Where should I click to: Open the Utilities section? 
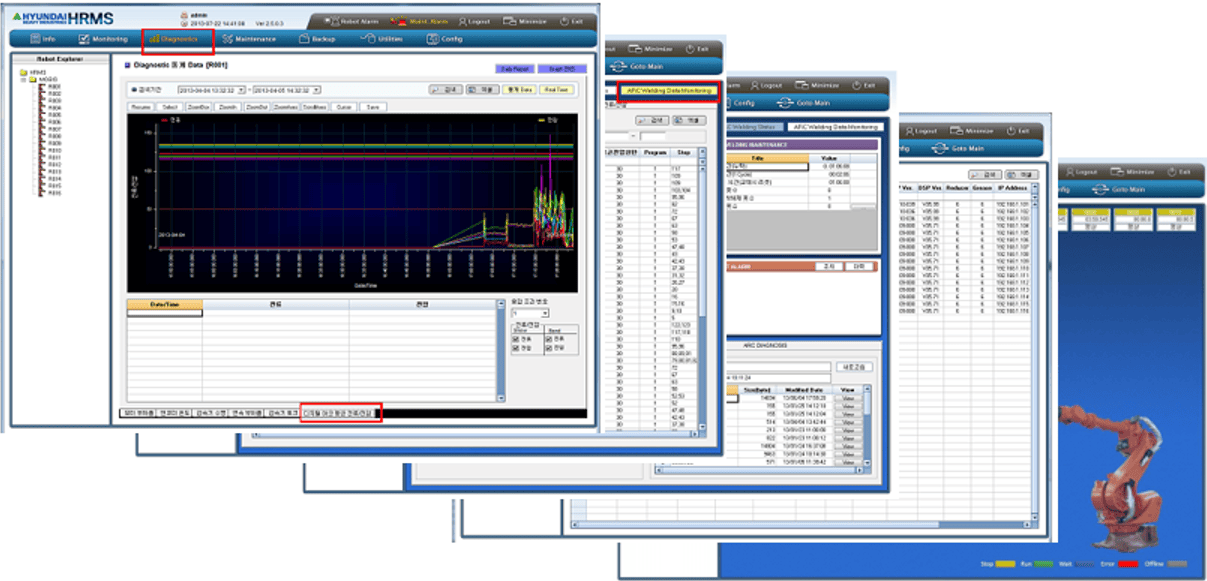[381, 39]
